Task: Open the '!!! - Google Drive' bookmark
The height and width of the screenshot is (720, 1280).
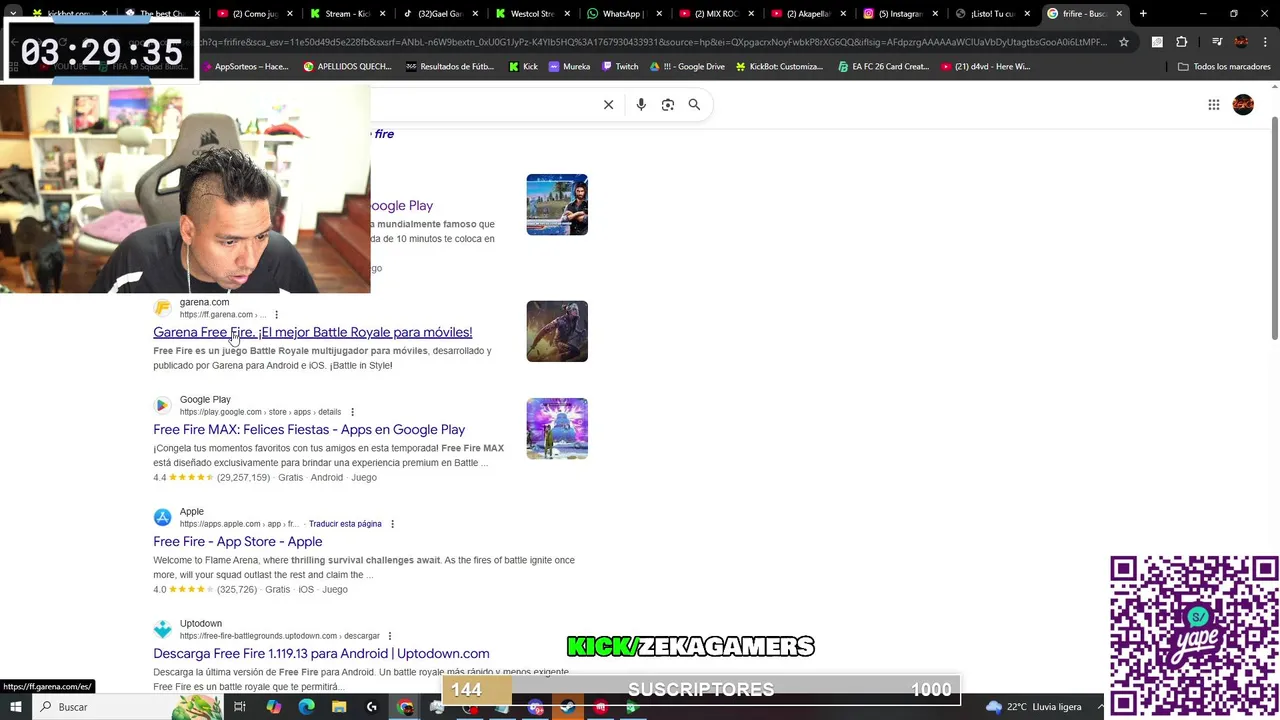Action: click(687, 66)
